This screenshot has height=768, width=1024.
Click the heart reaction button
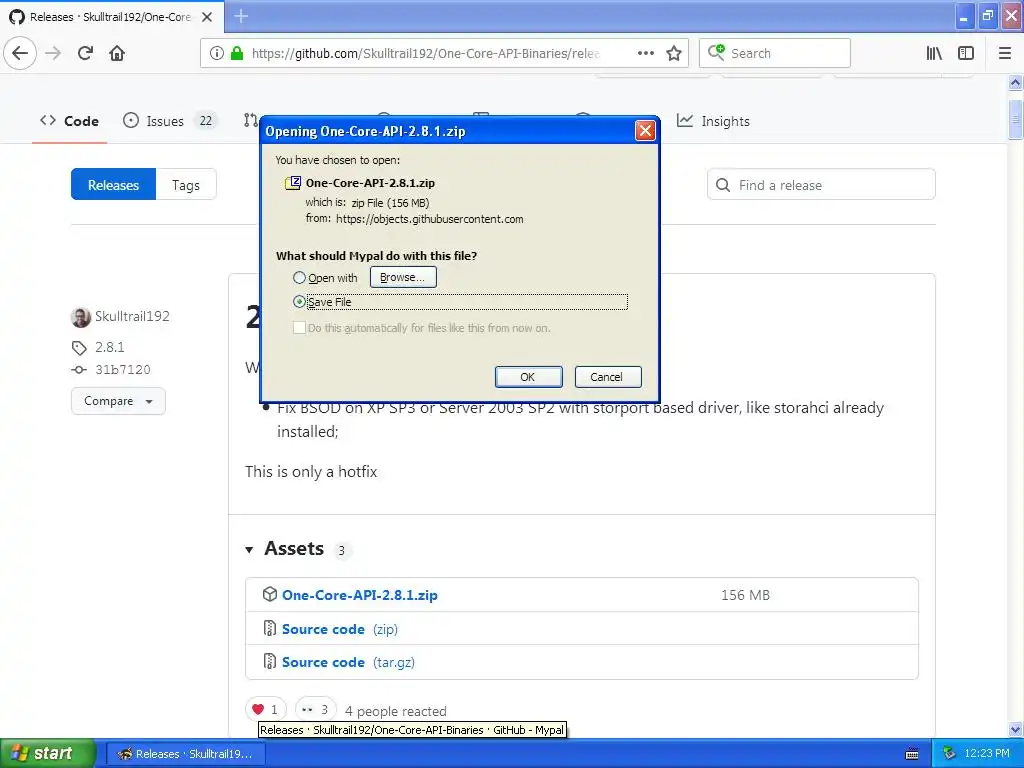tap(266, 709)
